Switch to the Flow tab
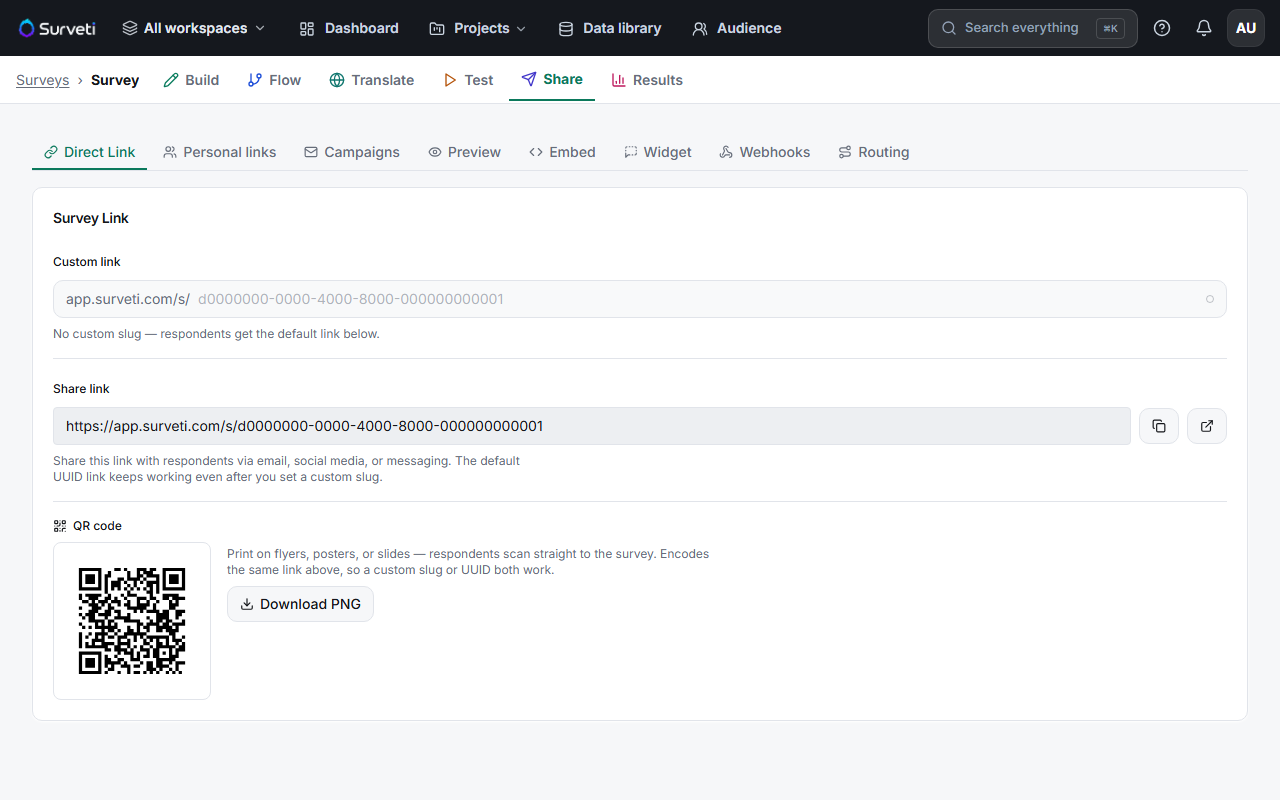The image size is (1280, 800). [x=274, y=80]
